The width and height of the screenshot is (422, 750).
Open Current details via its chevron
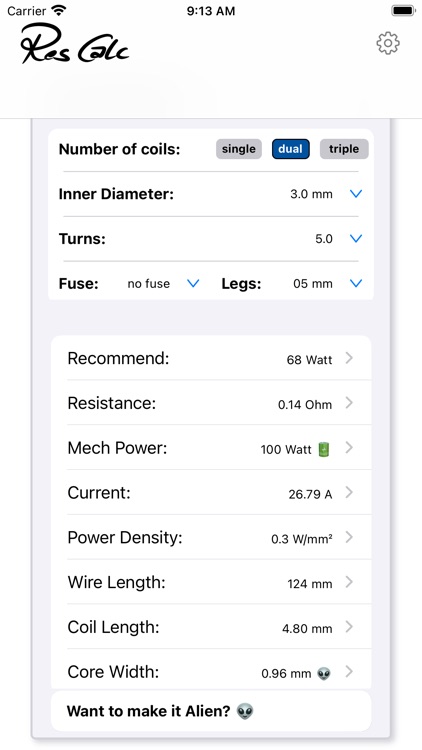pos(349,493)
